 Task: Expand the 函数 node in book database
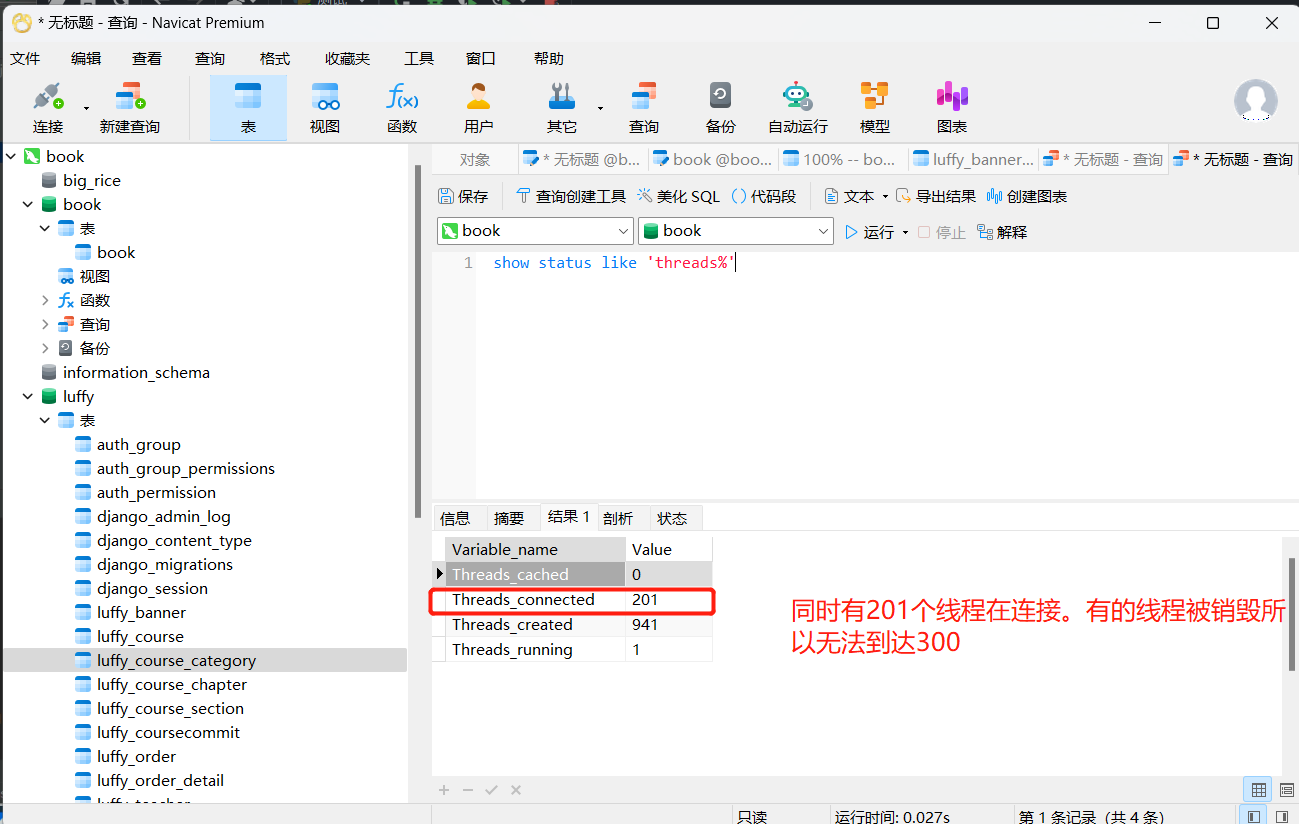pyautogui.click(x=45, y=300)
